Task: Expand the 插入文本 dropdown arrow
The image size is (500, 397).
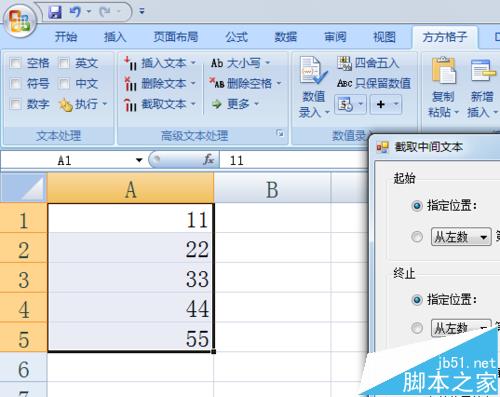Action: tap(193, 63)
